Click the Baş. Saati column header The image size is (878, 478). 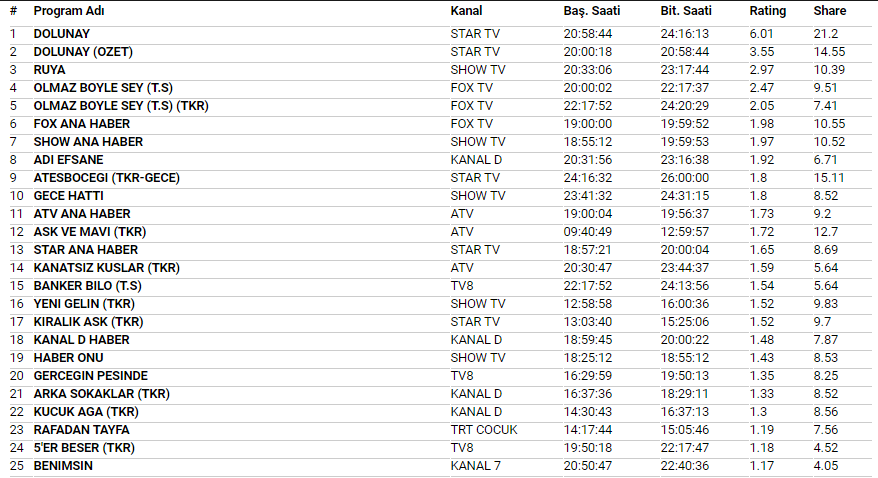pos(591,11)
